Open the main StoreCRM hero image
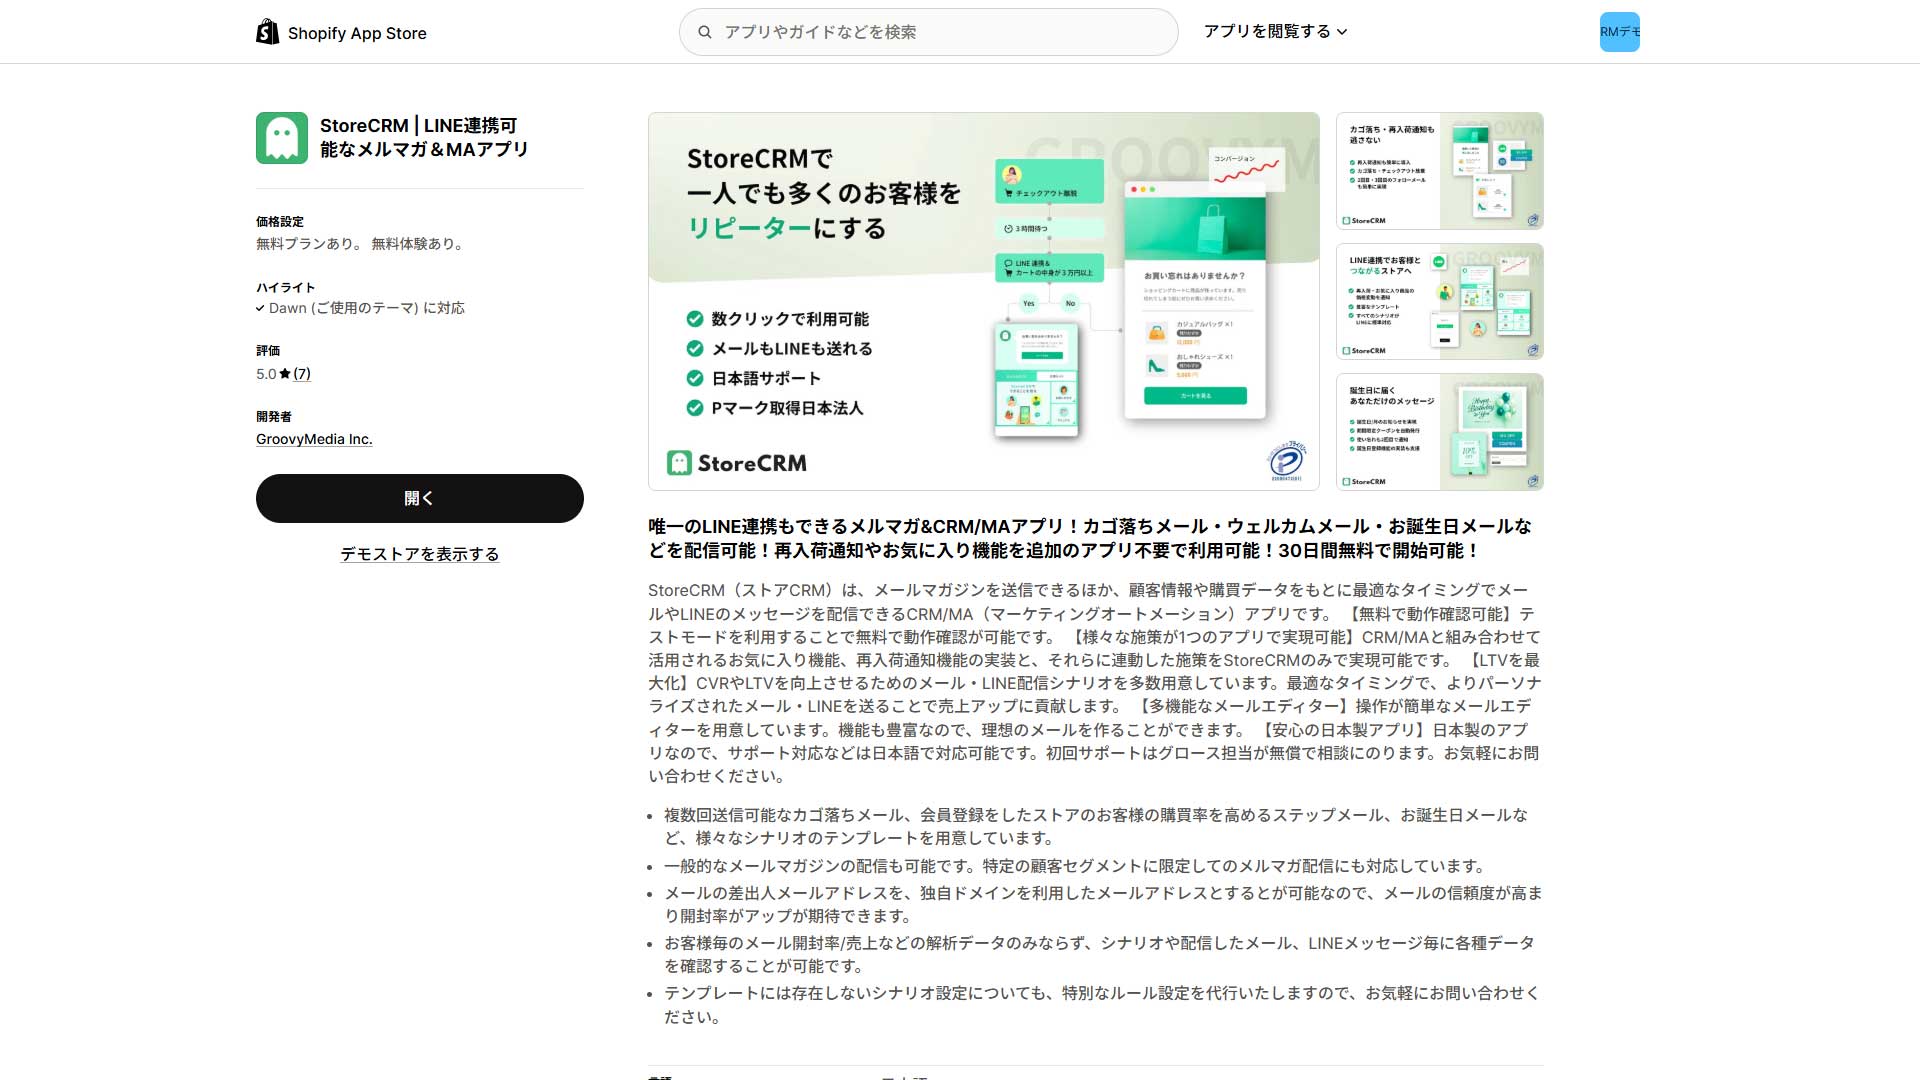The height and width of the screenshot is (1080, 1920). click(984, 301)
